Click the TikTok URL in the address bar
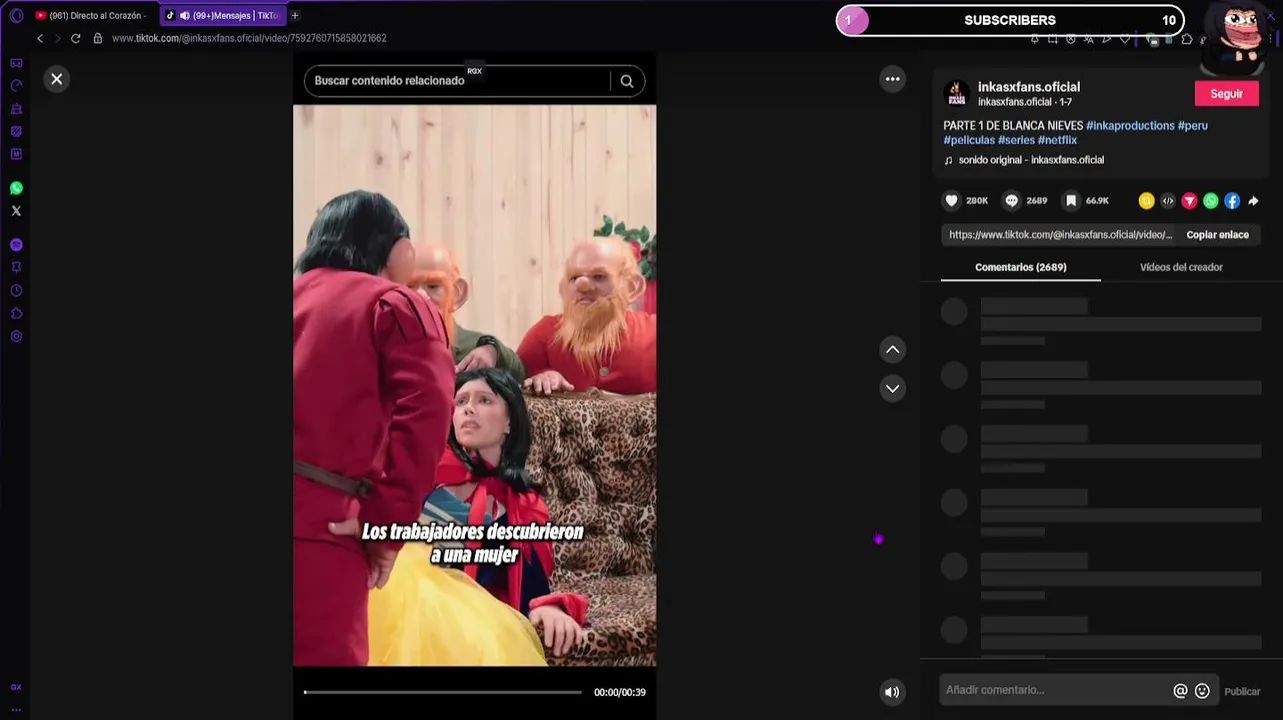This screenshot has width=1283, height=720. coord(249,38)
